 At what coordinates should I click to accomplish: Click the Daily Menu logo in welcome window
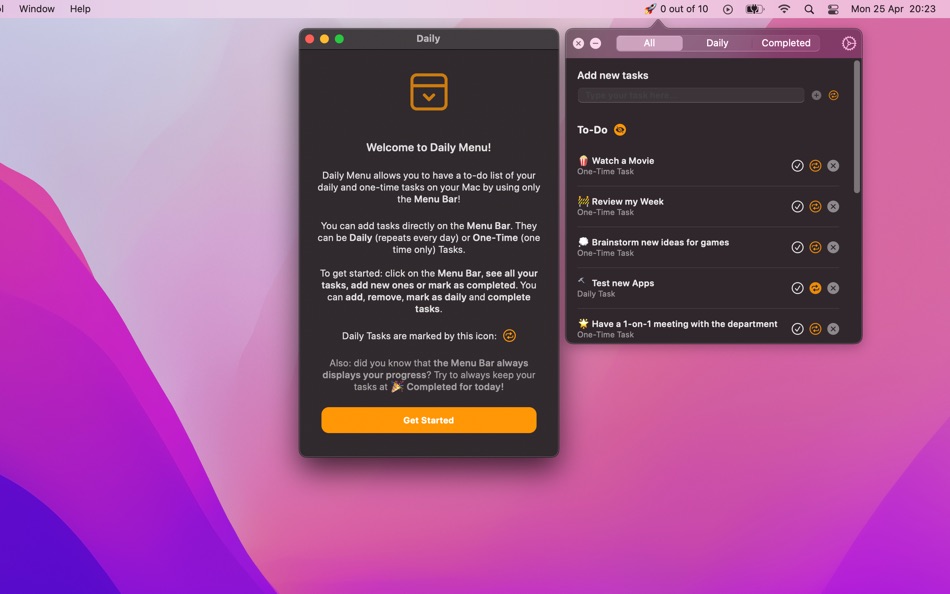click(x=428, y=92)
